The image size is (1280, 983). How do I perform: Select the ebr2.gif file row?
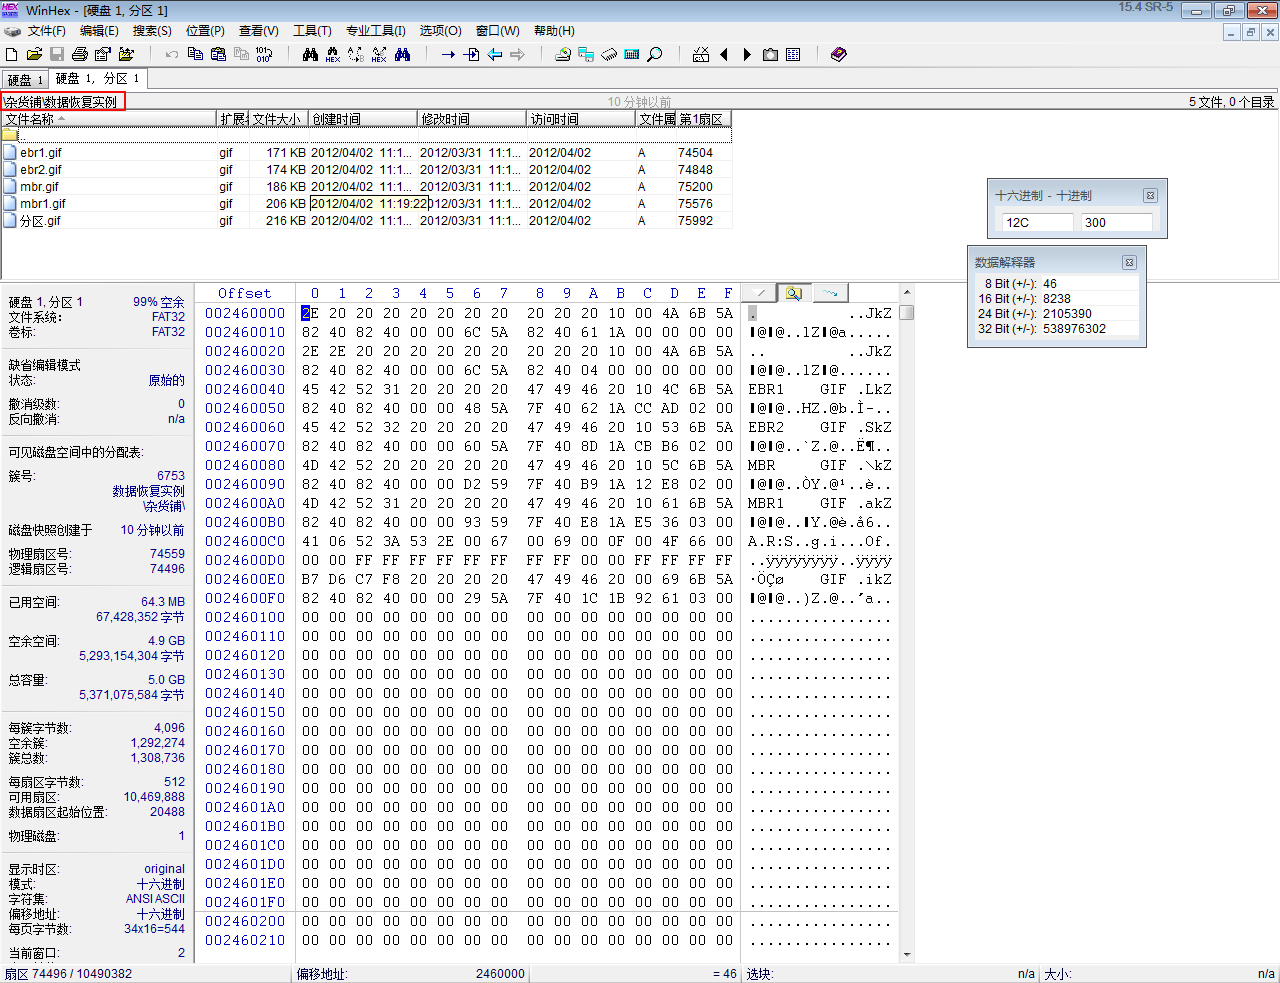366,170
